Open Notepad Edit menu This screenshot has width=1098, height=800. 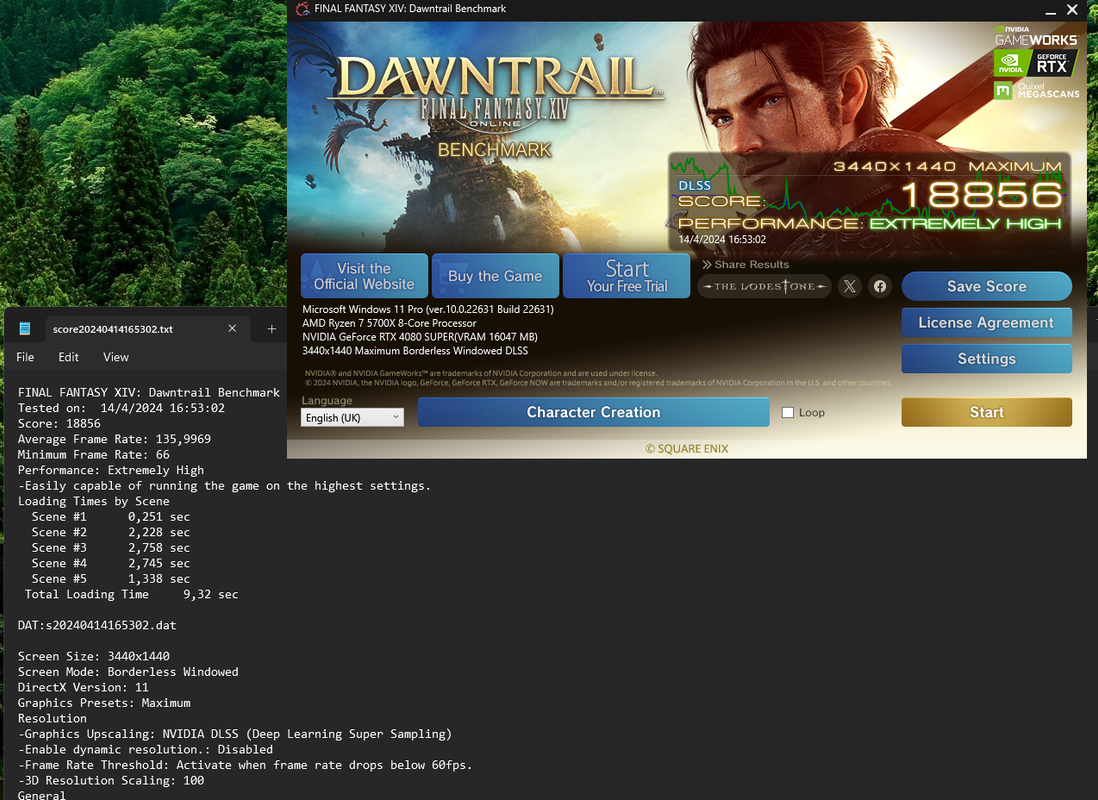(x=69, y=357)
